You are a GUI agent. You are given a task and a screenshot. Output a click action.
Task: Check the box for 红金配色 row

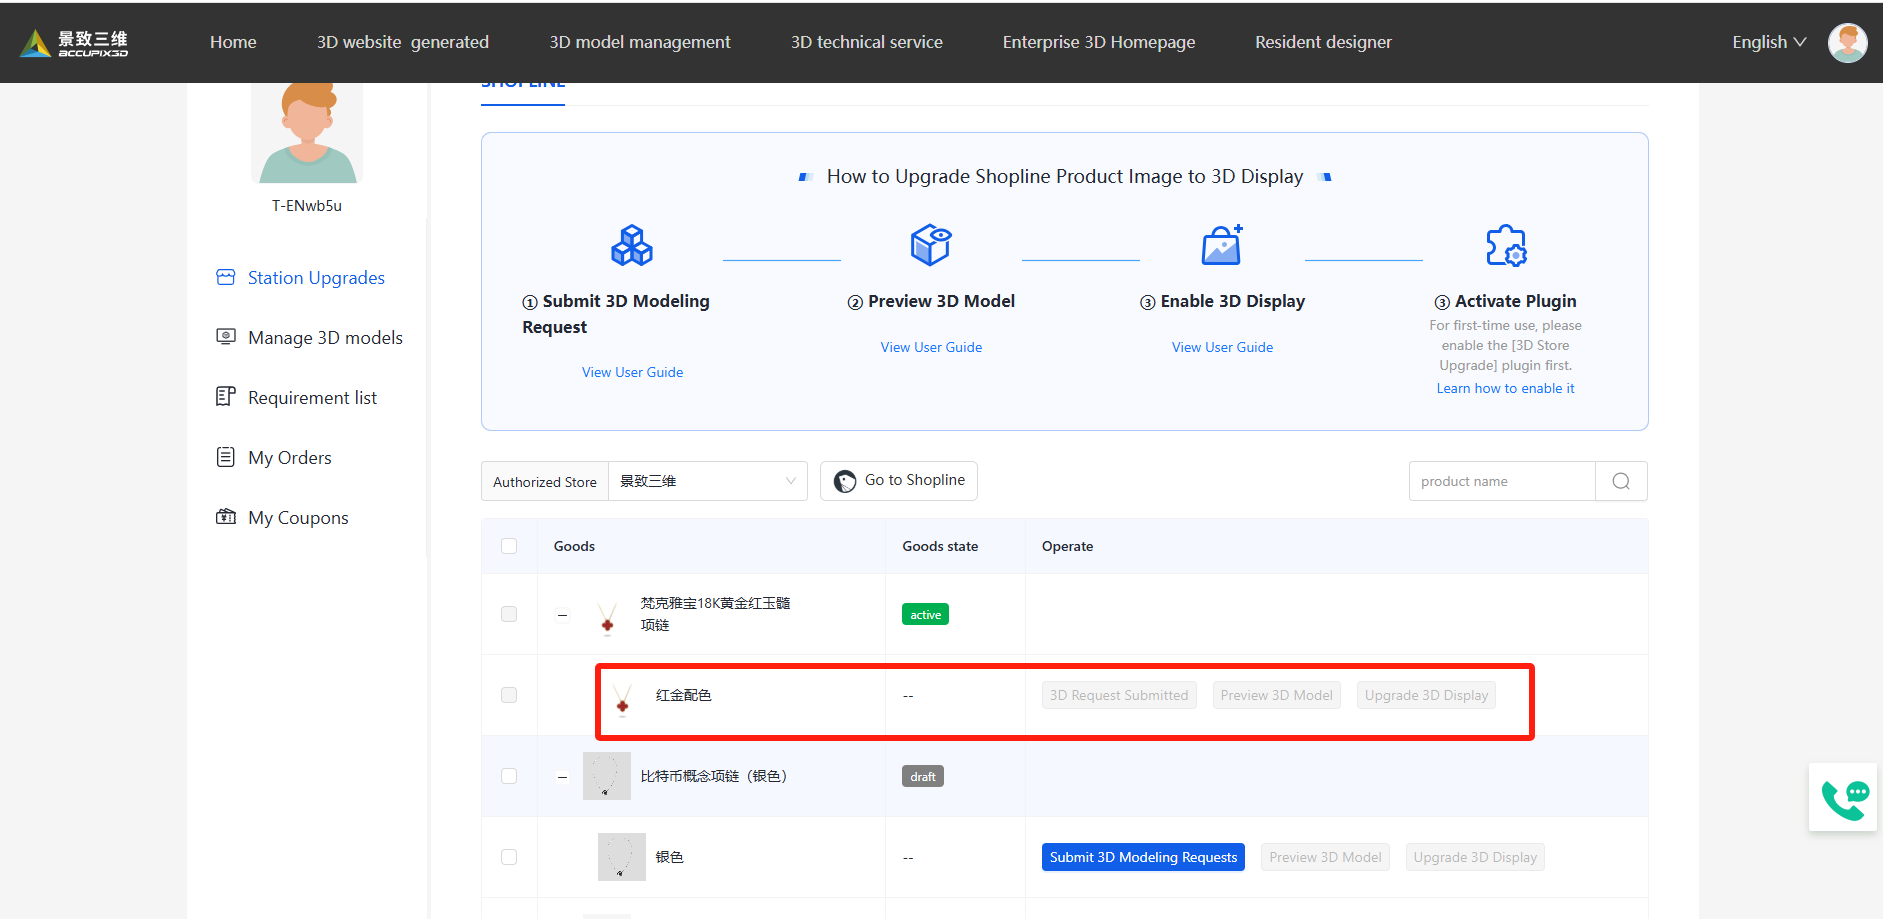point(509,695)
